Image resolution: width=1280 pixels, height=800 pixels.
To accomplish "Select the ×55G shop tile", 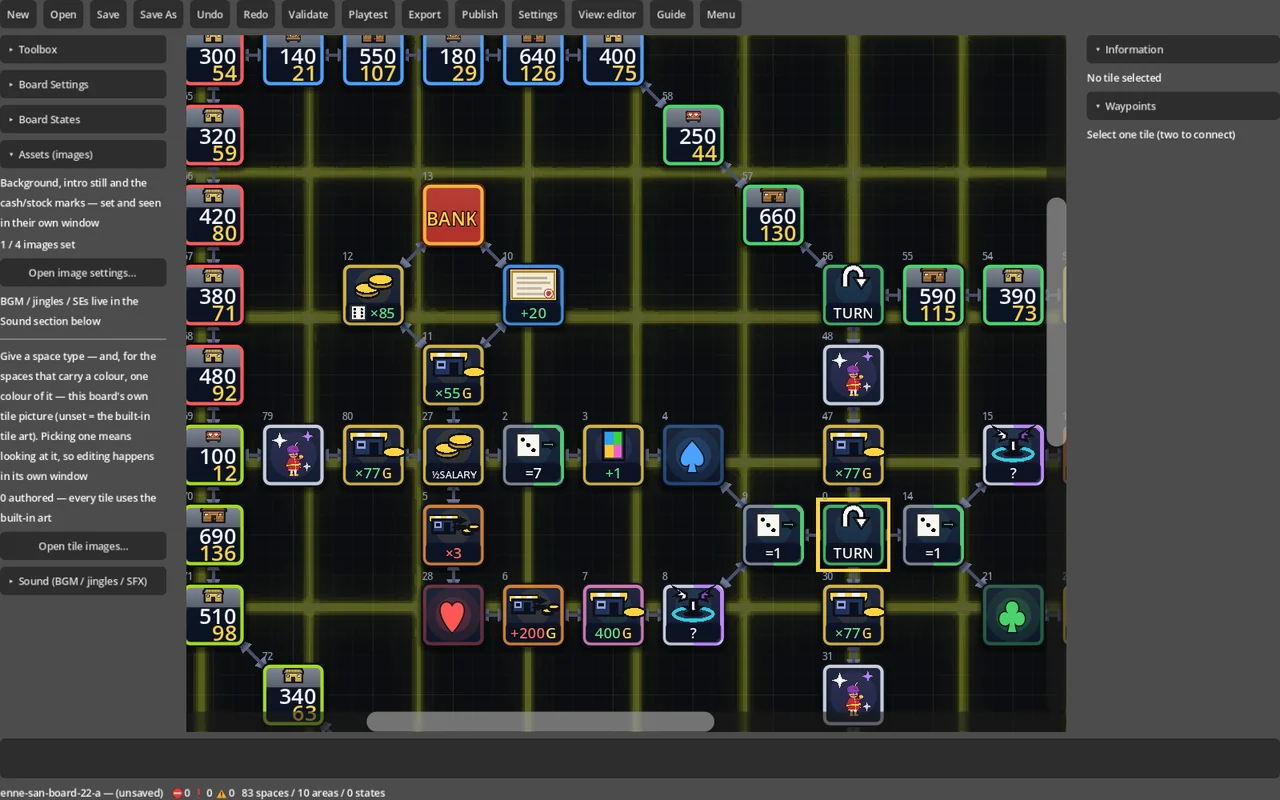I will 453,375.
